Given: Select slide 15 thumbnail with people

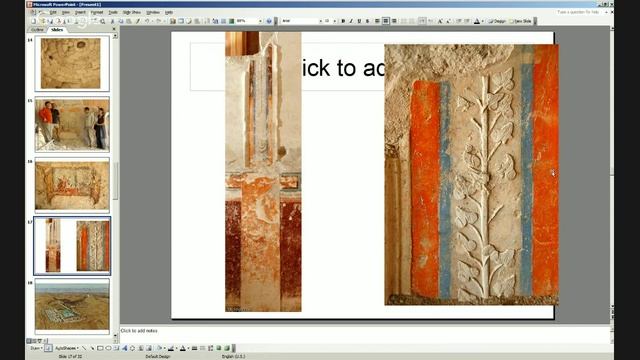Looking at the screenshot, I should [72, 124].
